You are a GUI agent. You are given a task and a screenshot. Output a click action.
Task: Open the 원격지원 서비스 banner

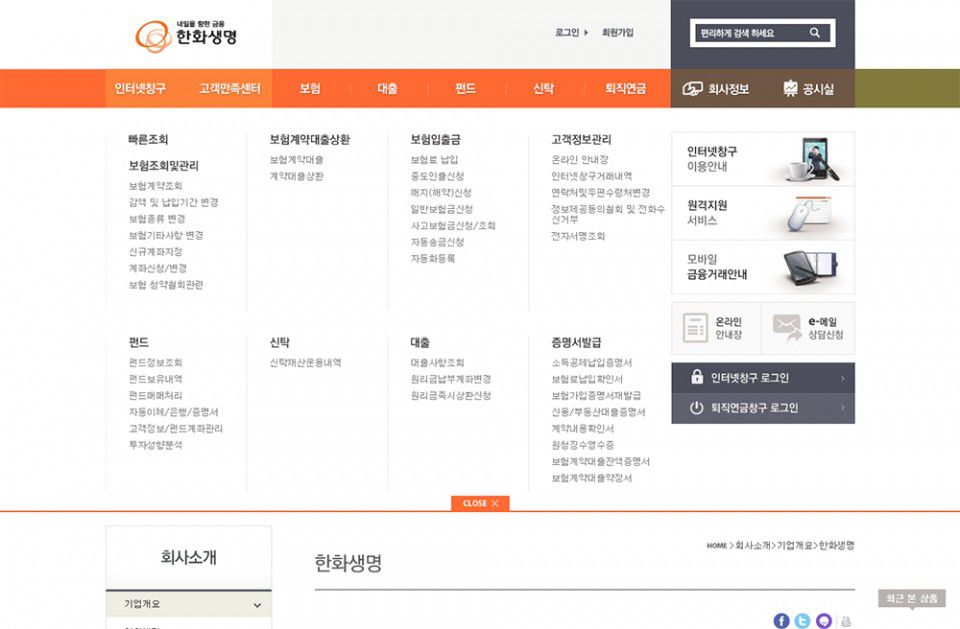pyautogui.click(x=762, y=213)
